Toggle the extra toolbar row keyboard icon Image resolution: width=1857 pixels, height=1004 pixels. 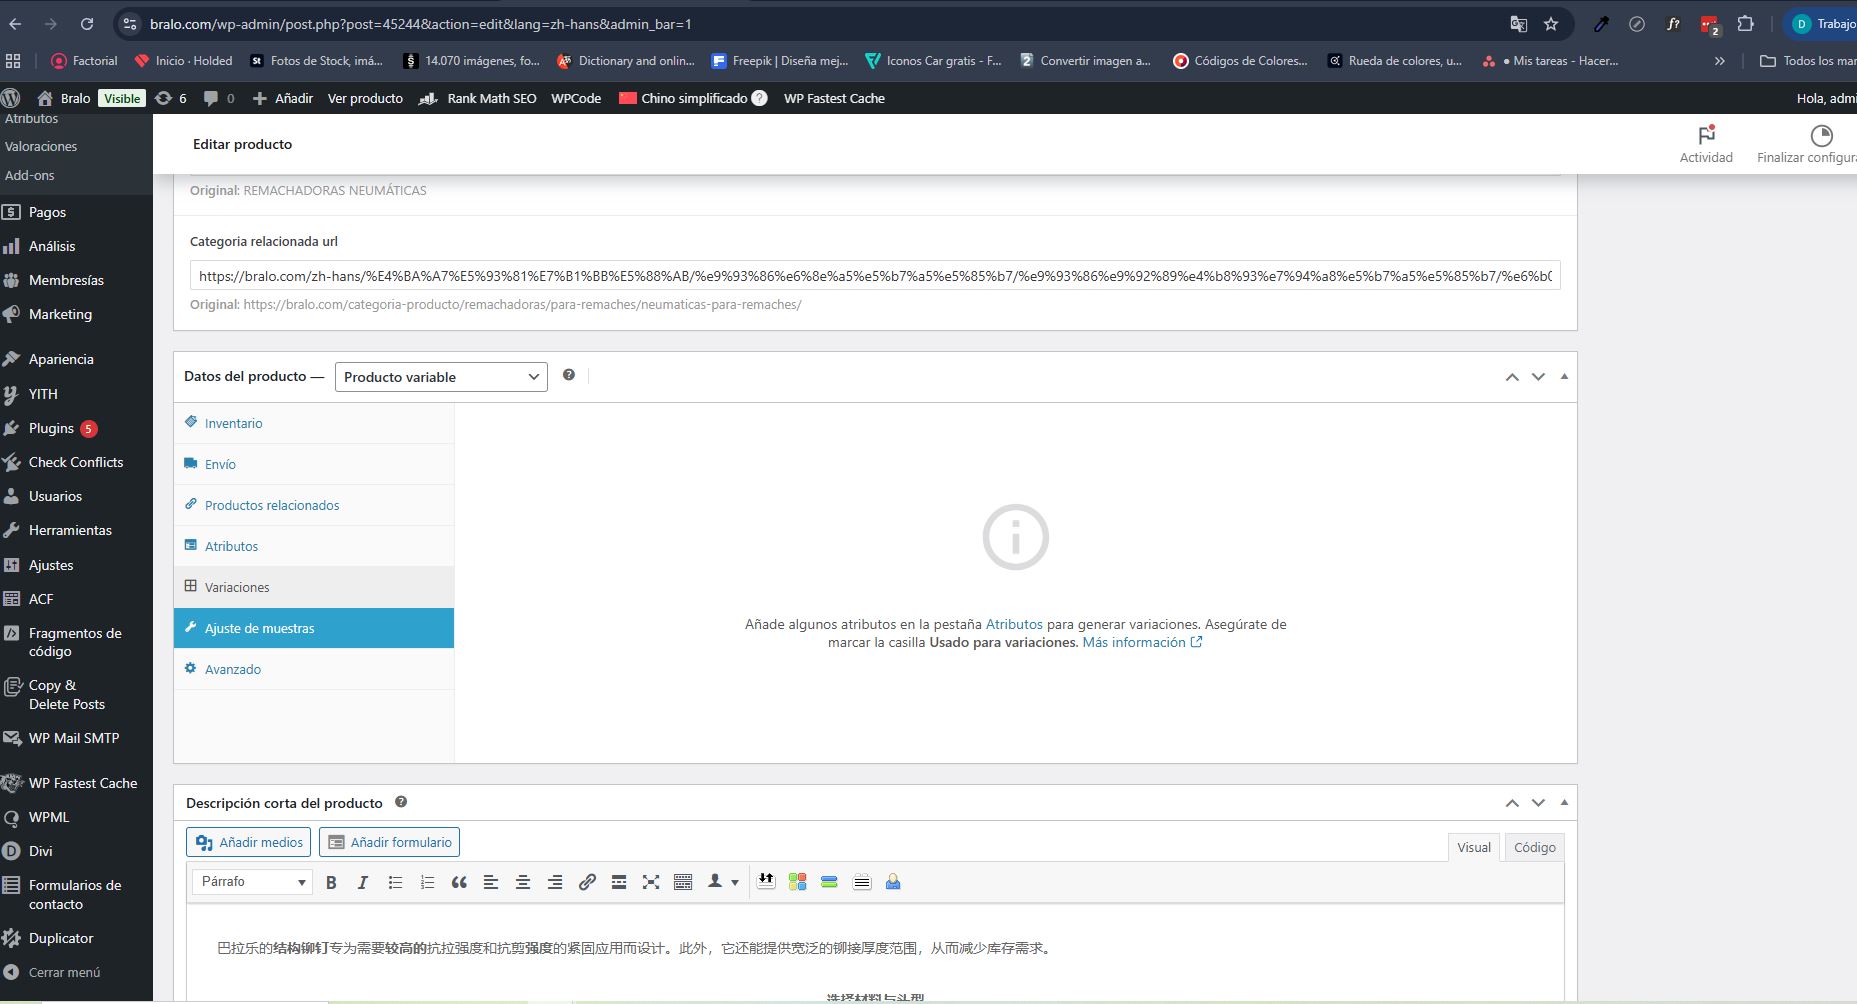tap(683, 882)
